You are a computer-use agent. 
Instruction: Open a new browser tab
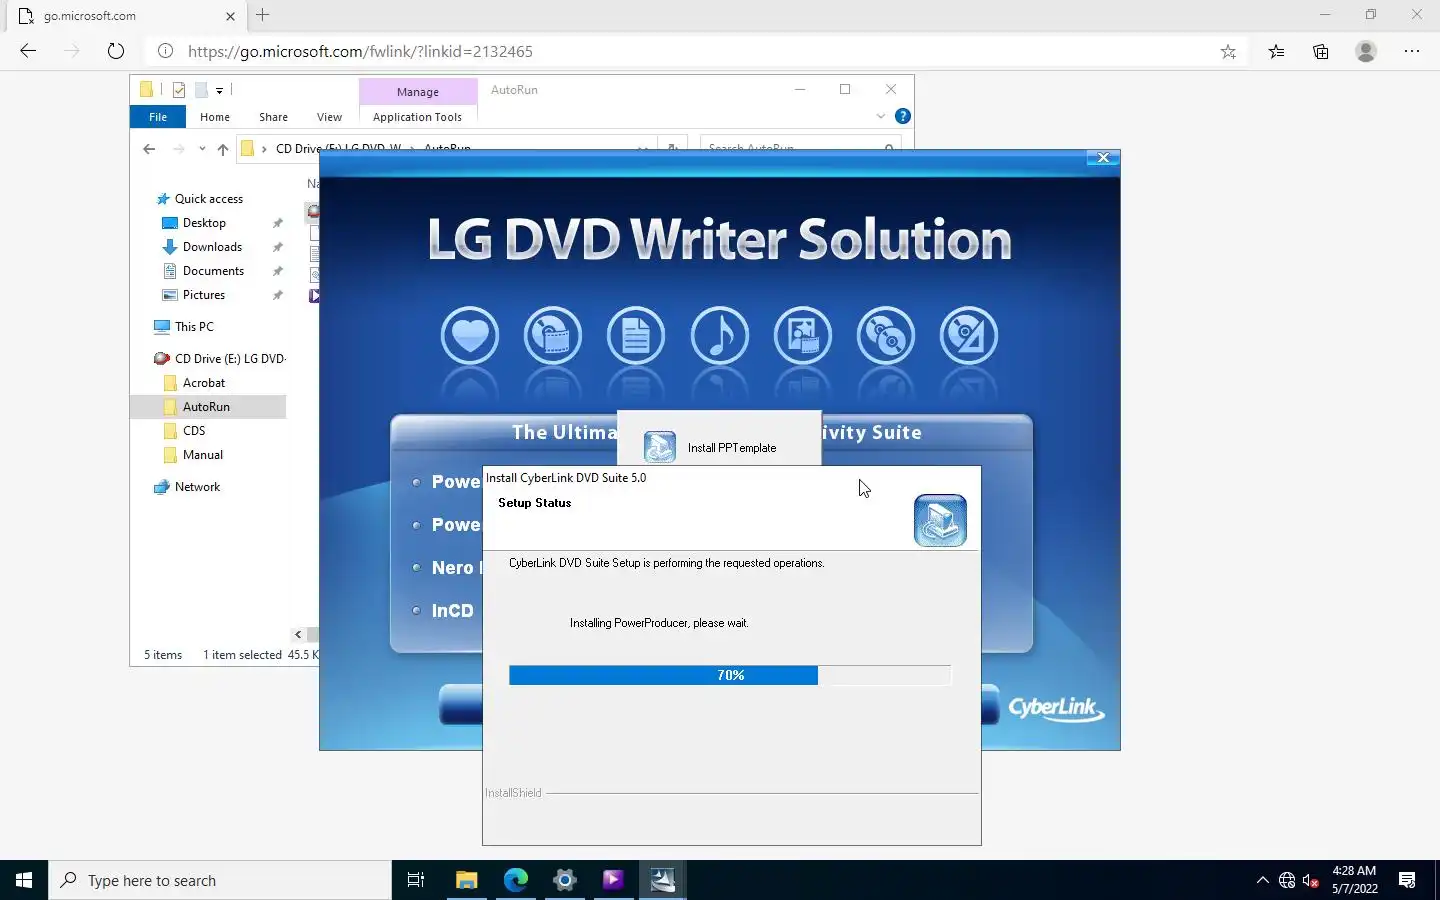pos(262,15)
